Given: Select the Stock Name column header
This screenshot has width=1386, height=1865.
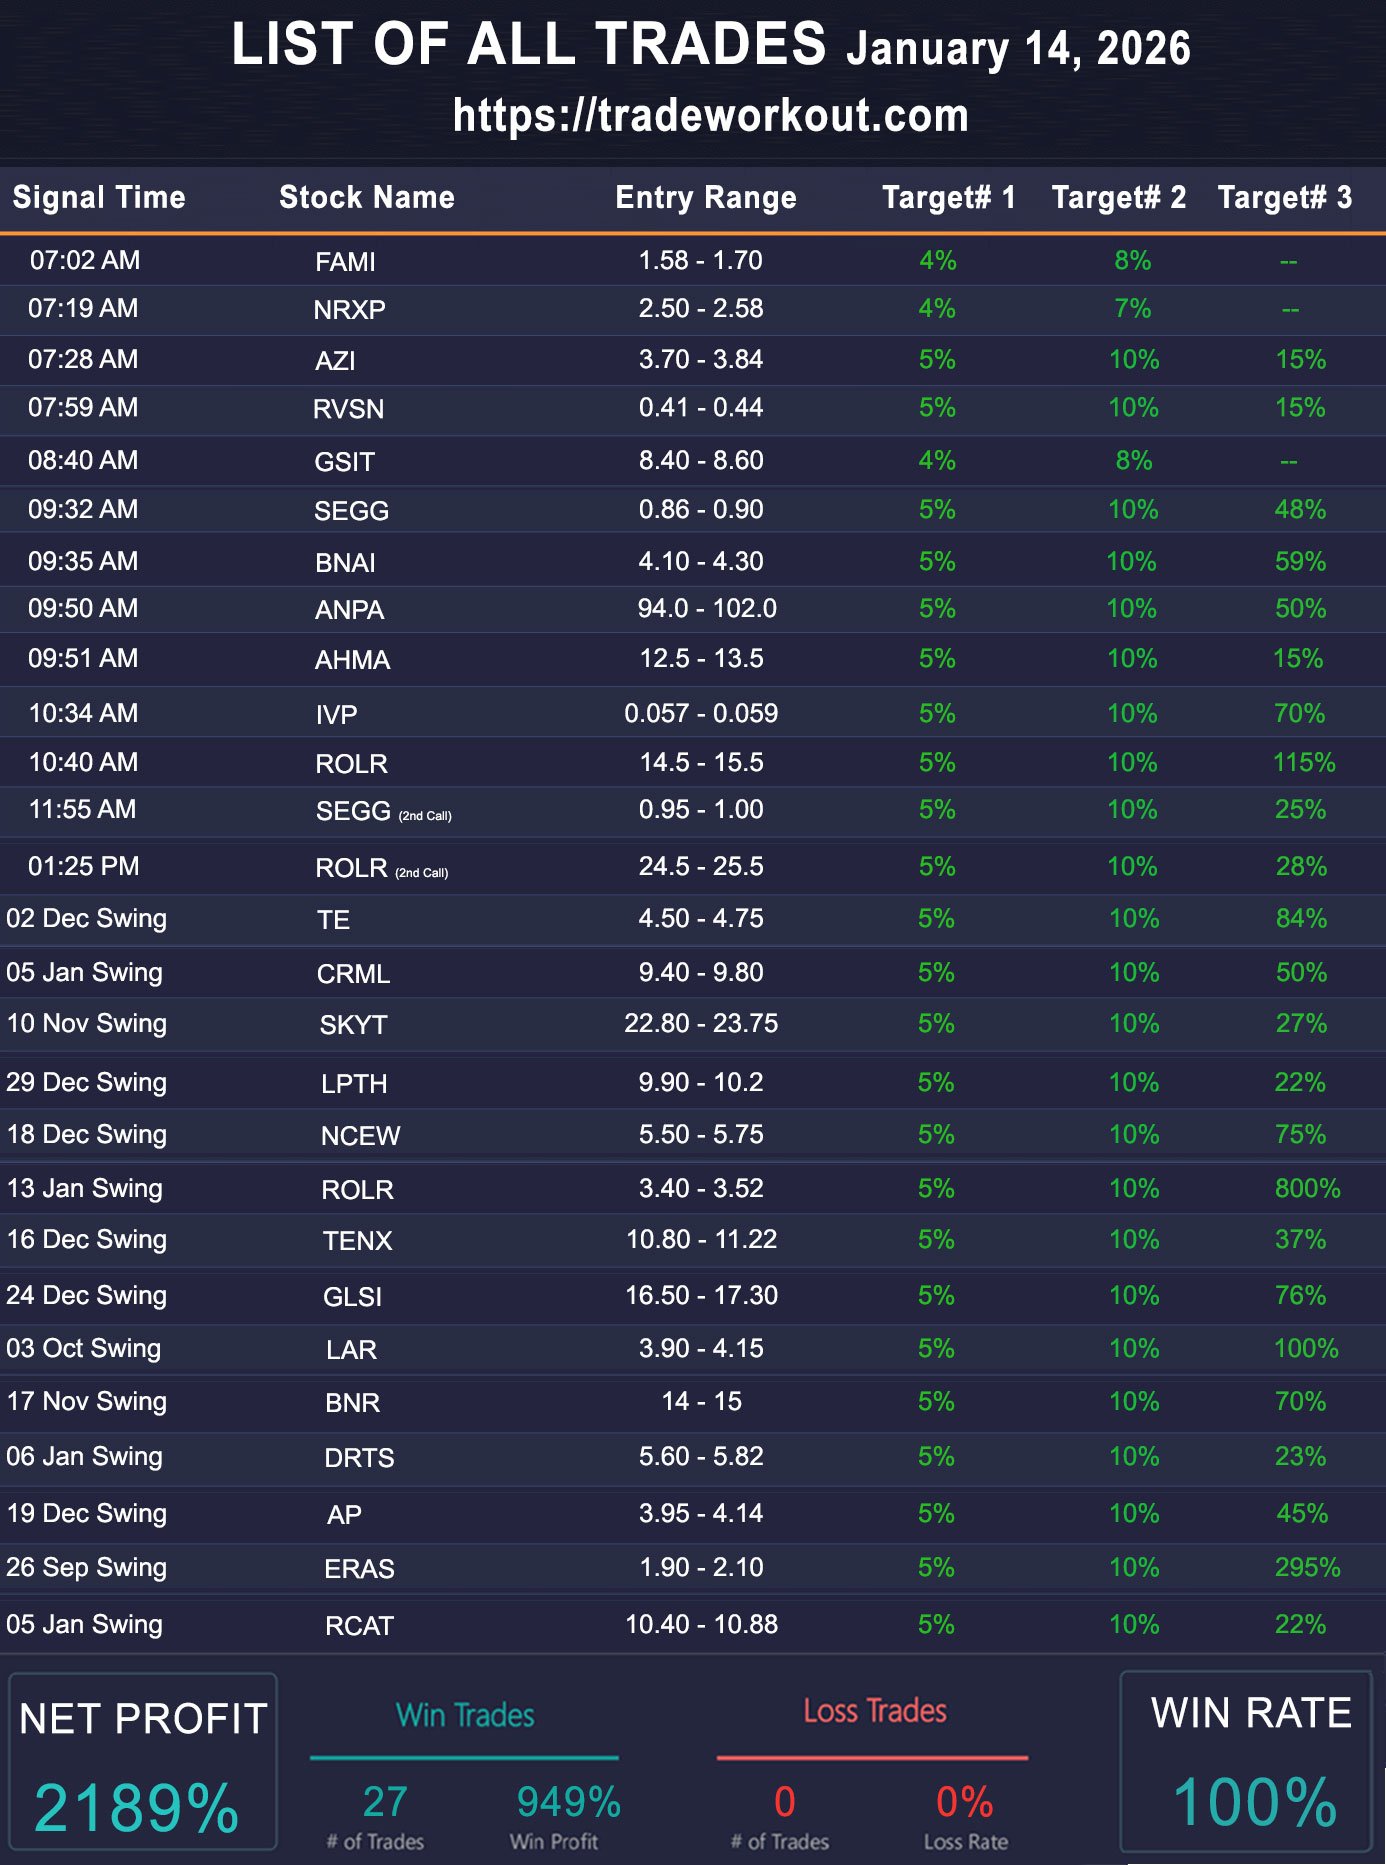Looking at the screenshot, I should click(366, 197).
